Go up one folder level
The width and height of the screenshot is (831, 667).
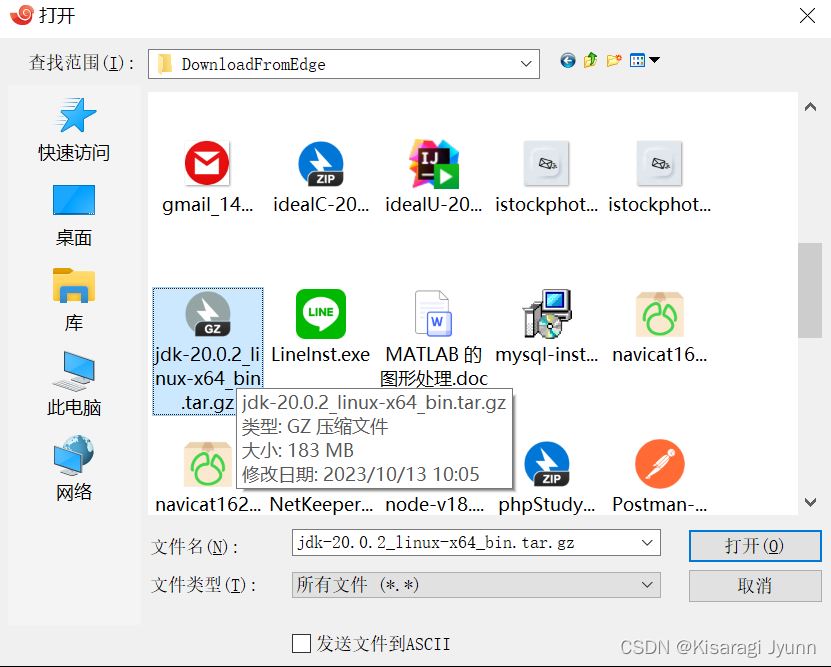590,61
